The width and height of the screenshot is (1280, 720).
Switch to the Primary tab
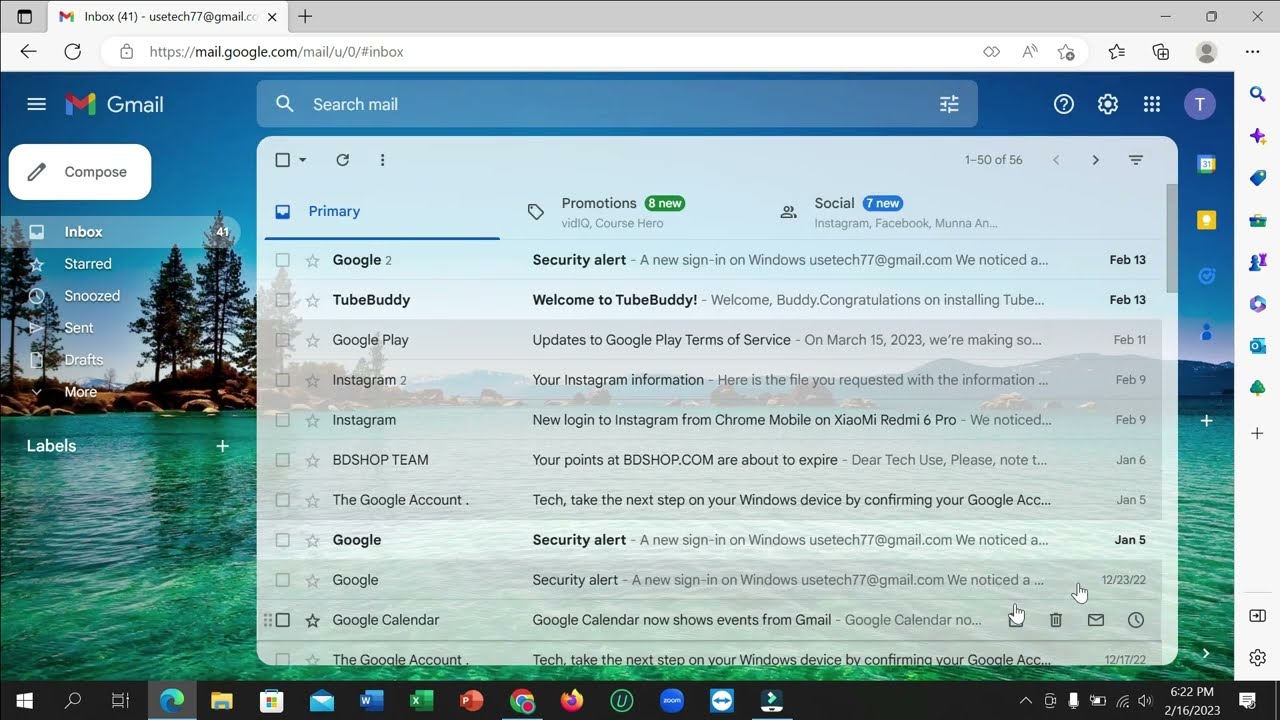(x=382, y=211)
